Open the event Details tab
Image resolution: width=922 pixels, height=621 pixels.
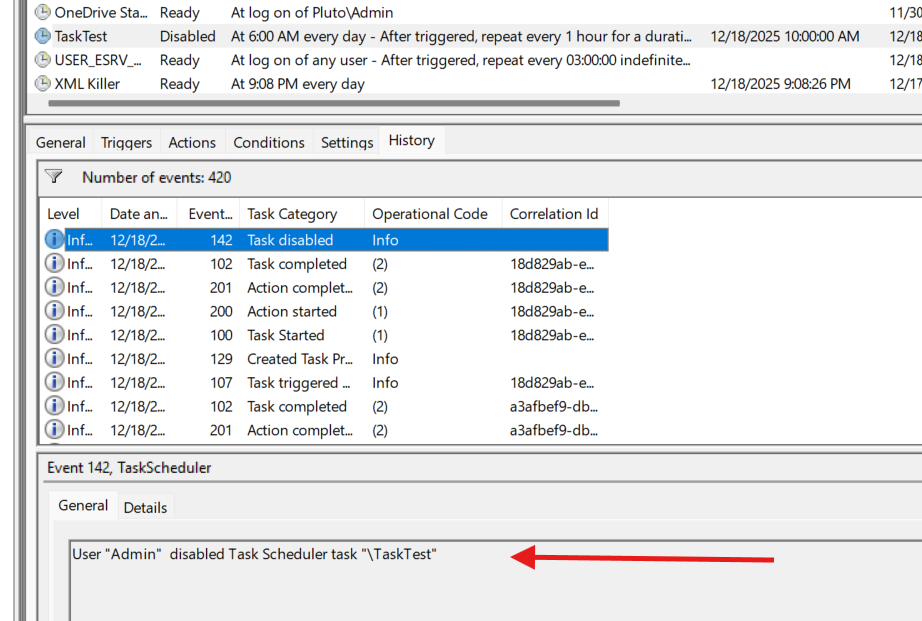(x=145, y=508)
